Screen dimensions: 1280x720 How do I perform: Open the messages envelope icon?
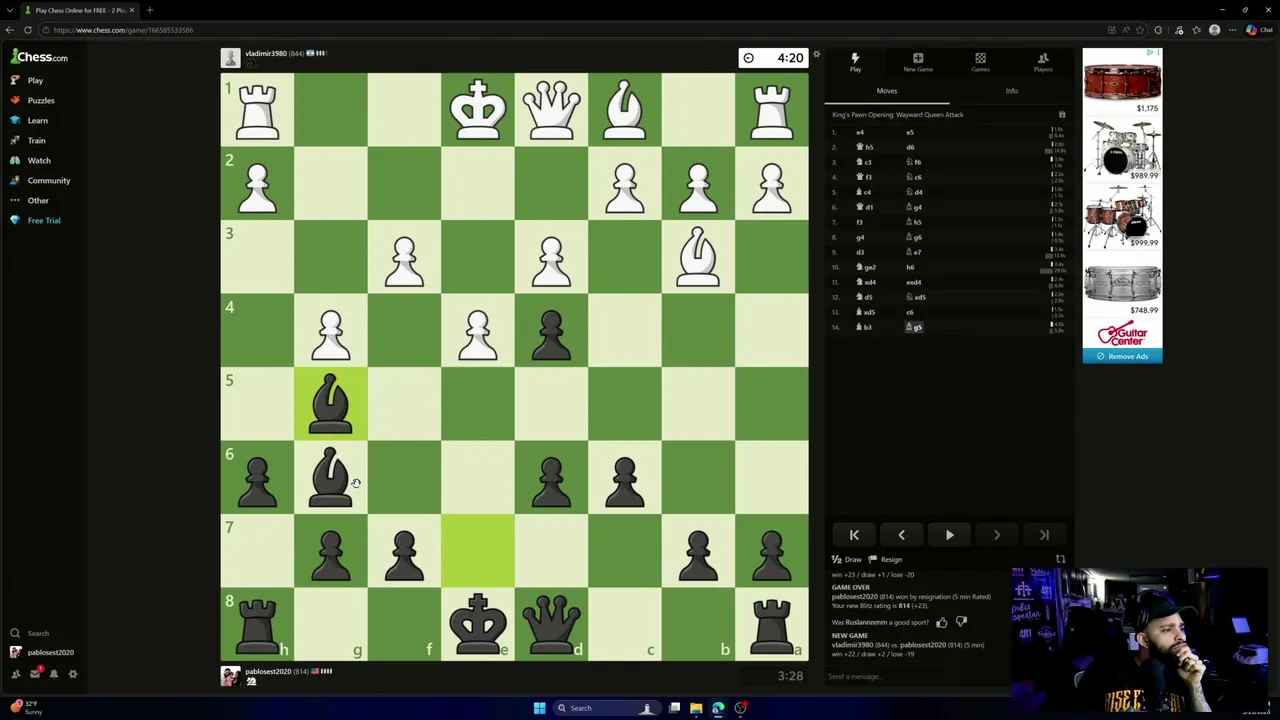(35, 674)
